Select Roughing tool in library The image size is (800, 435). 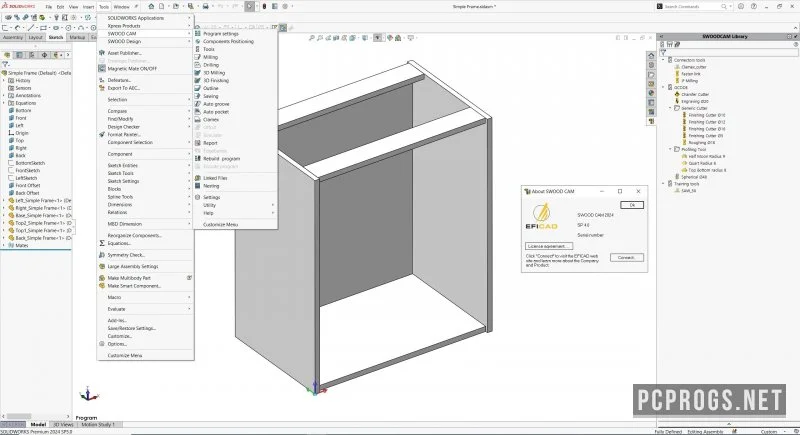701,143
